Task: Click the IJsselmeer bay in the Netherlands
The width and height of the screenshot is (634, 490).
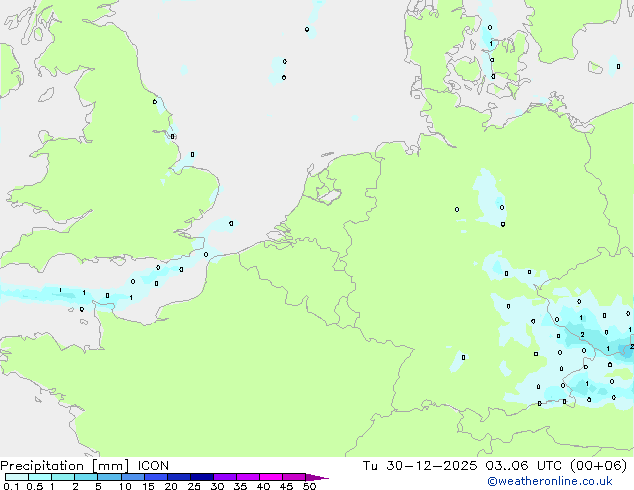Action: (x=325, y=188)
